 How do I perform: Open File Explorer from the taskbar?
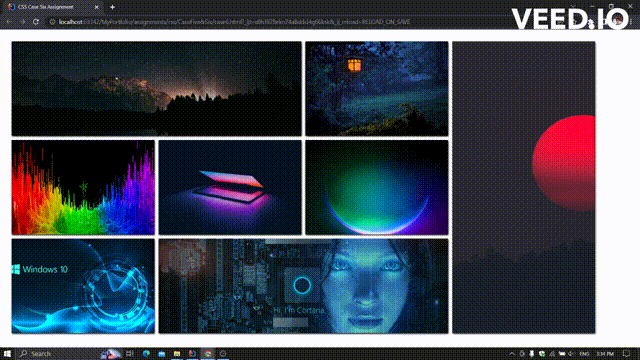pos(177,353)
